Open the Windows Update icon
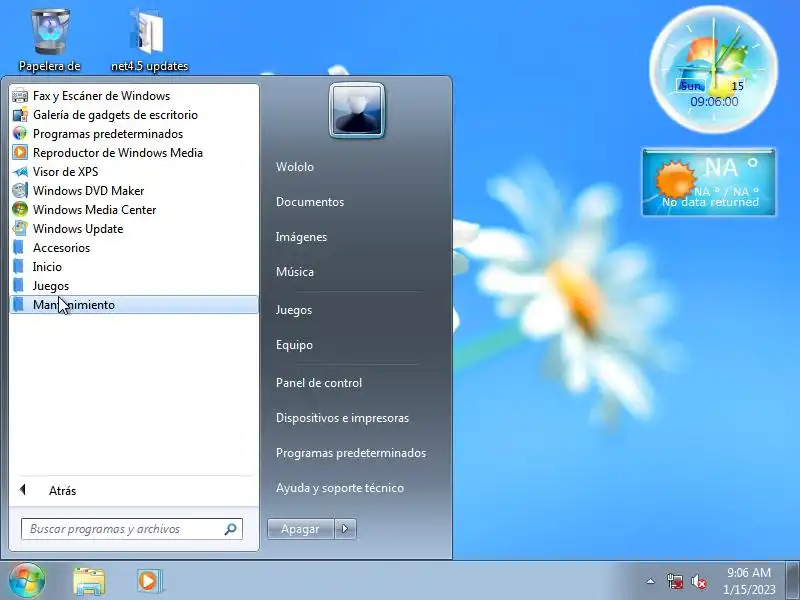 (x=20, y=229)
